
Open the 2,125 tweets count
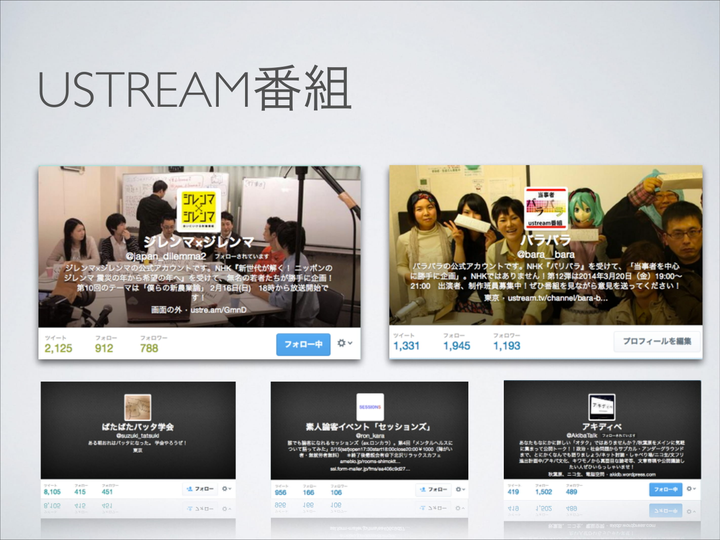click(x=58, y=348)
